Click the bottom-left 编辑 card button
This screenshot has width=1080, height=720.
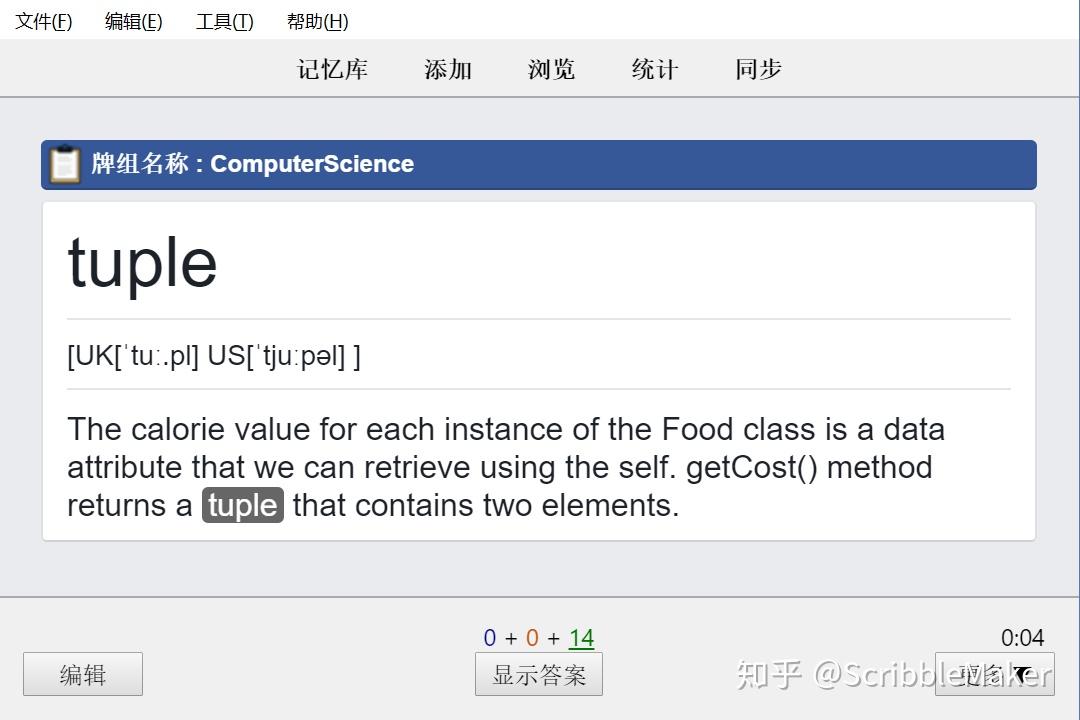tap(83, 674)
